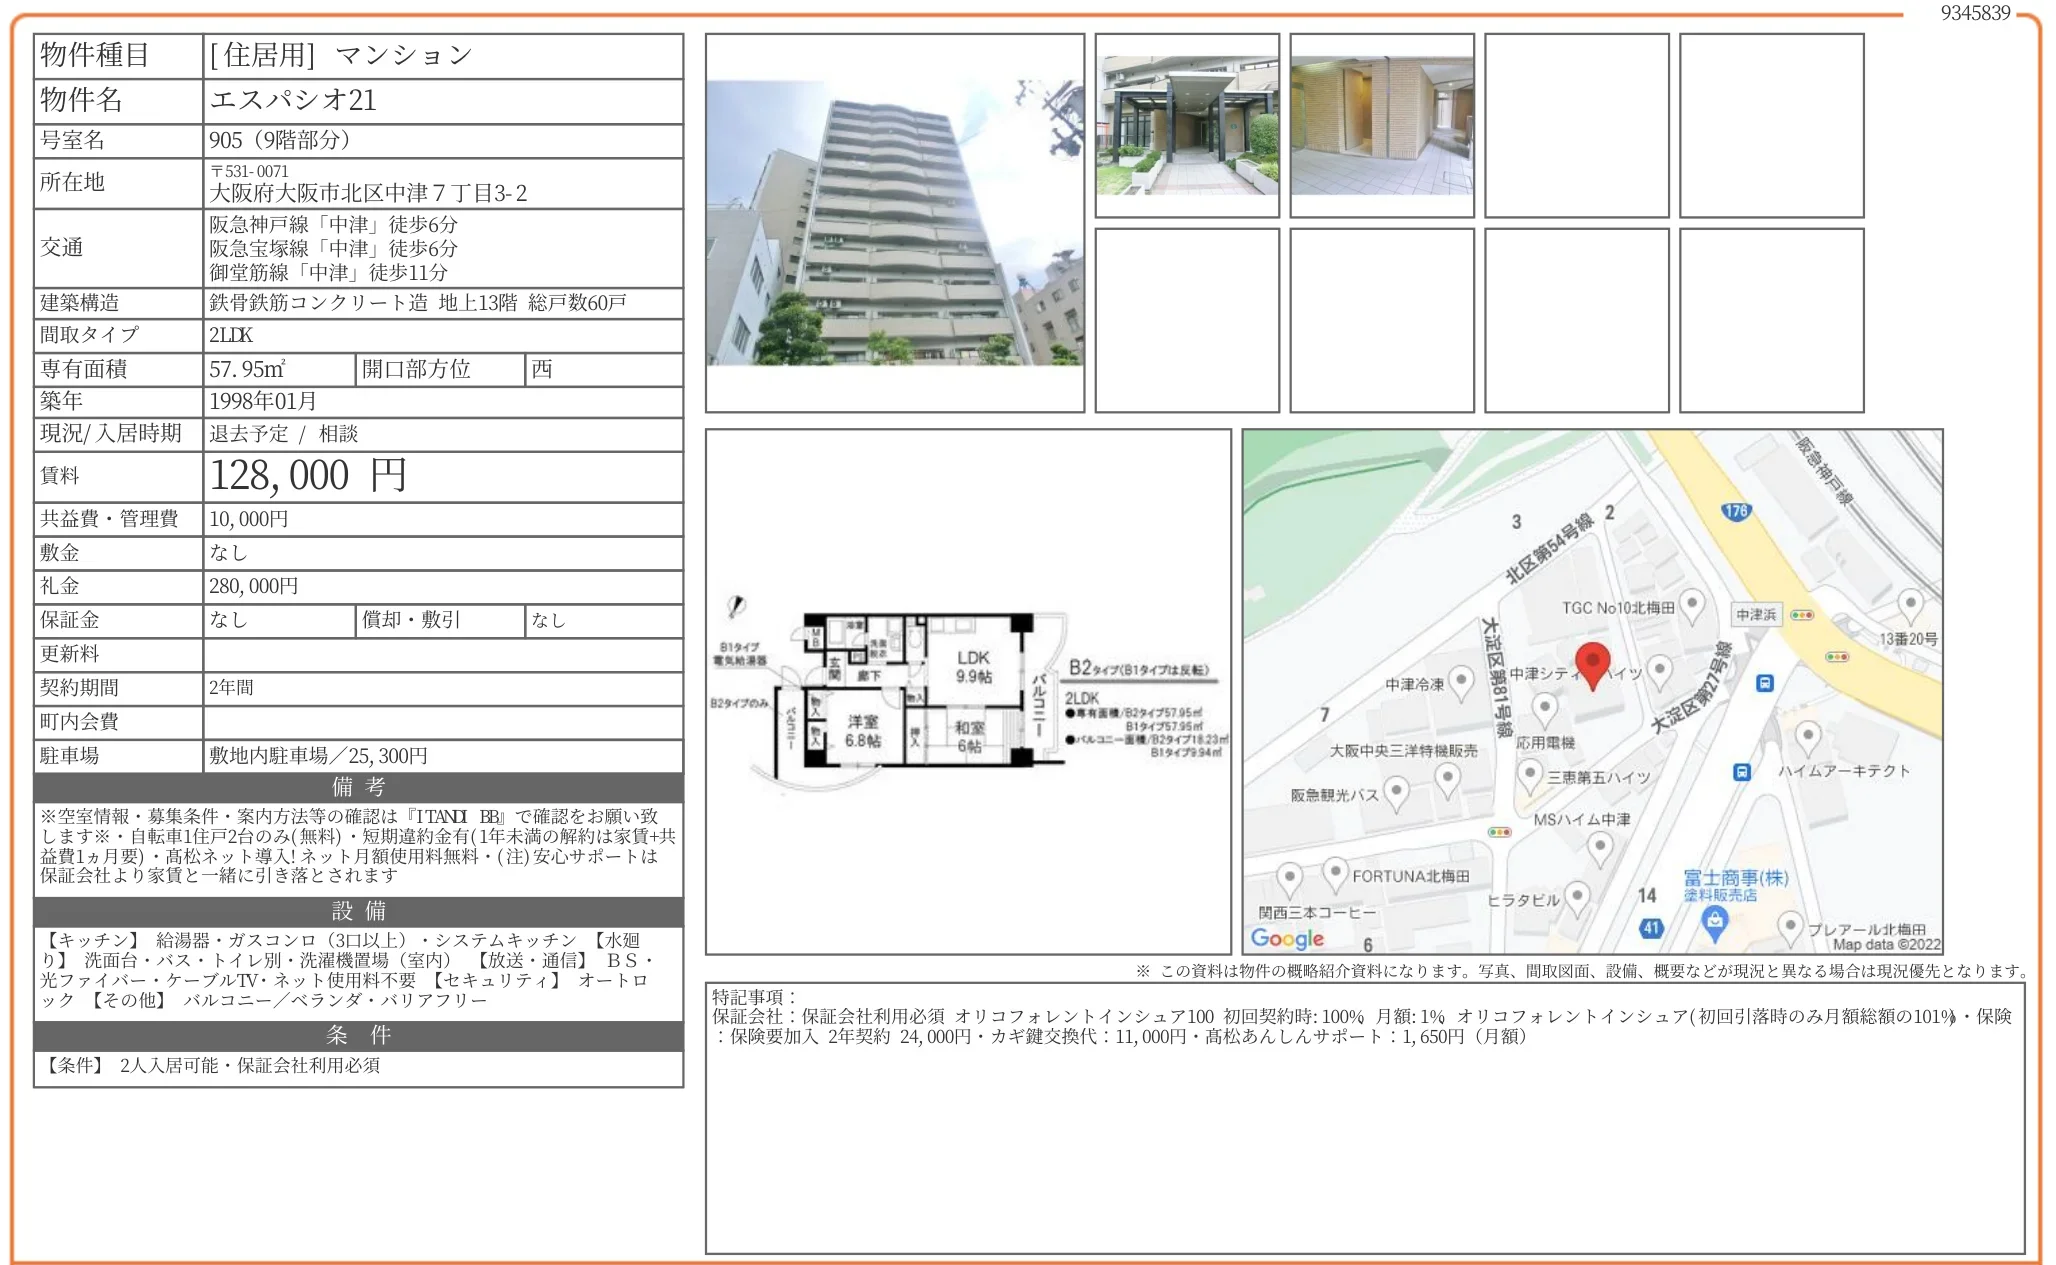Click the Google logo on the map
This screenshot has width=2056, height=1265.
click(x=1287, y=938)
